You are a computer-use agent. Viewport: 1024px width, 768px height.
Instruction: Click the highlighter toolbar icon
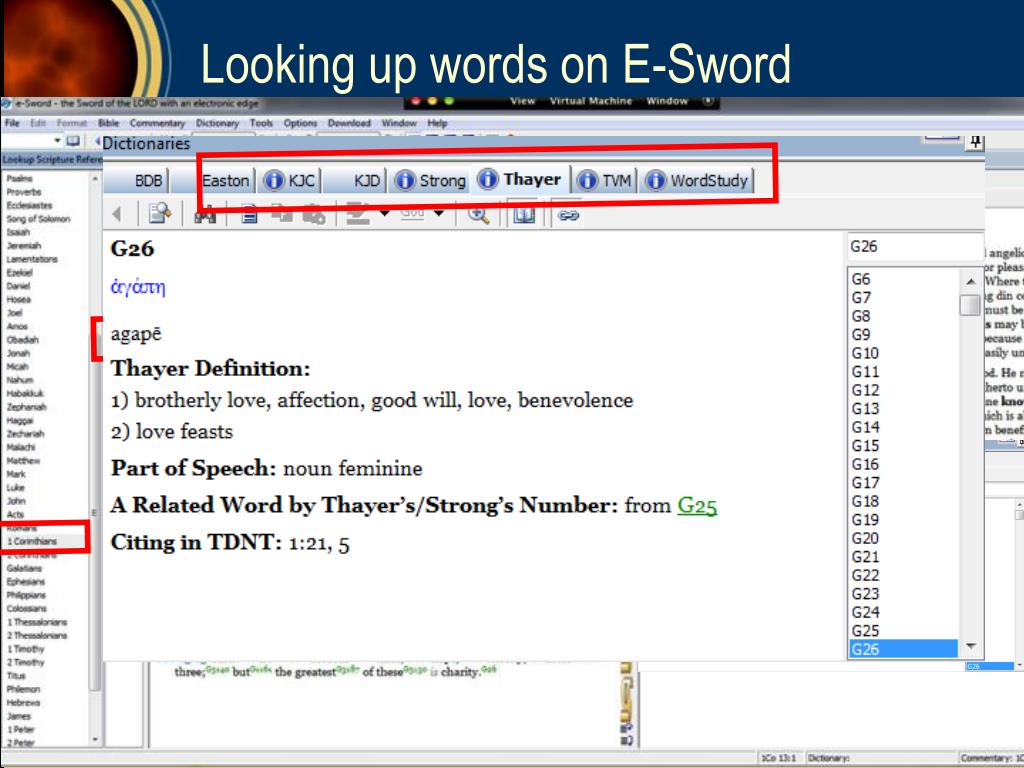pos(358,215)
